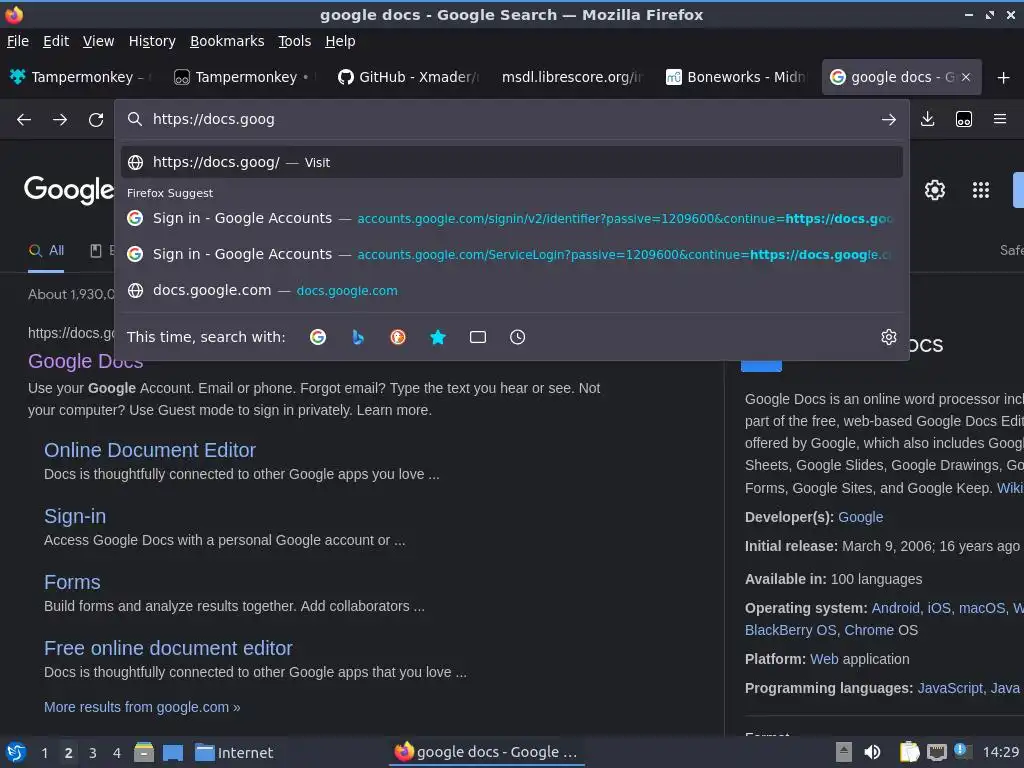Search this time in History
The width and height of the screenshot is (1024, 768).
517,337
